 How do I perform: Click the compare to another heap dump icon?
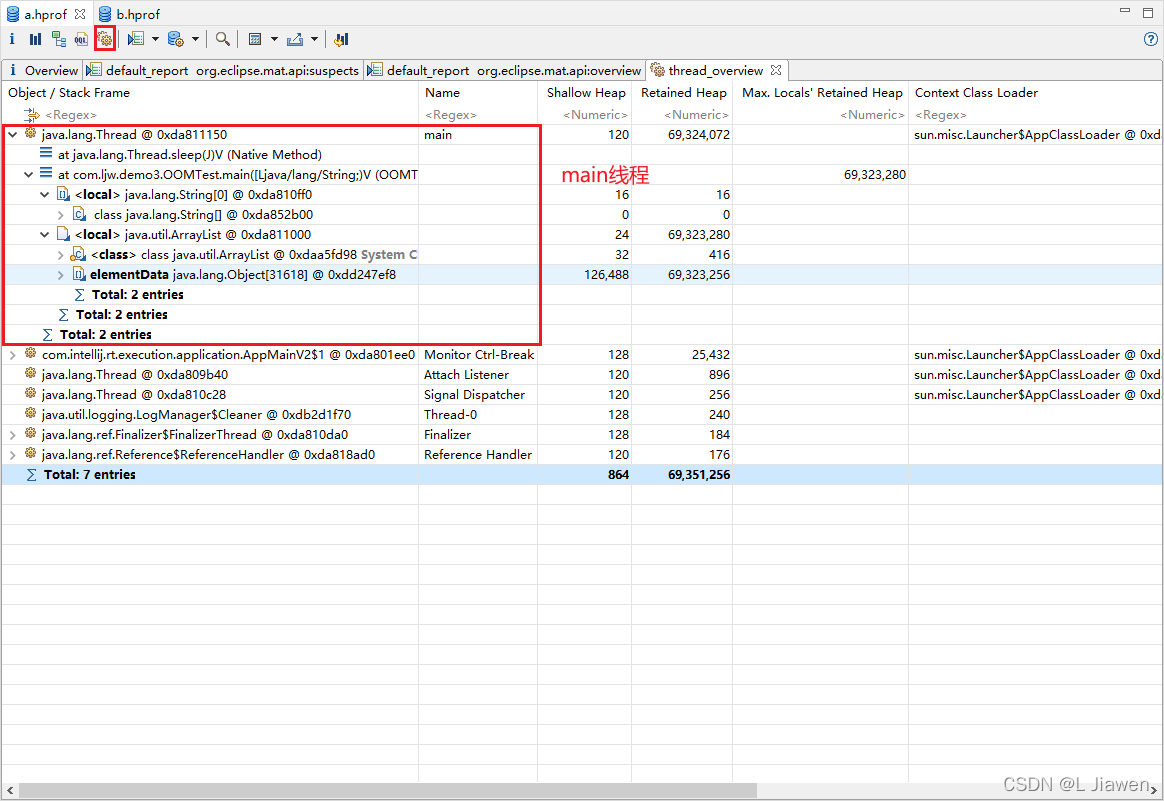click(341, 39)
